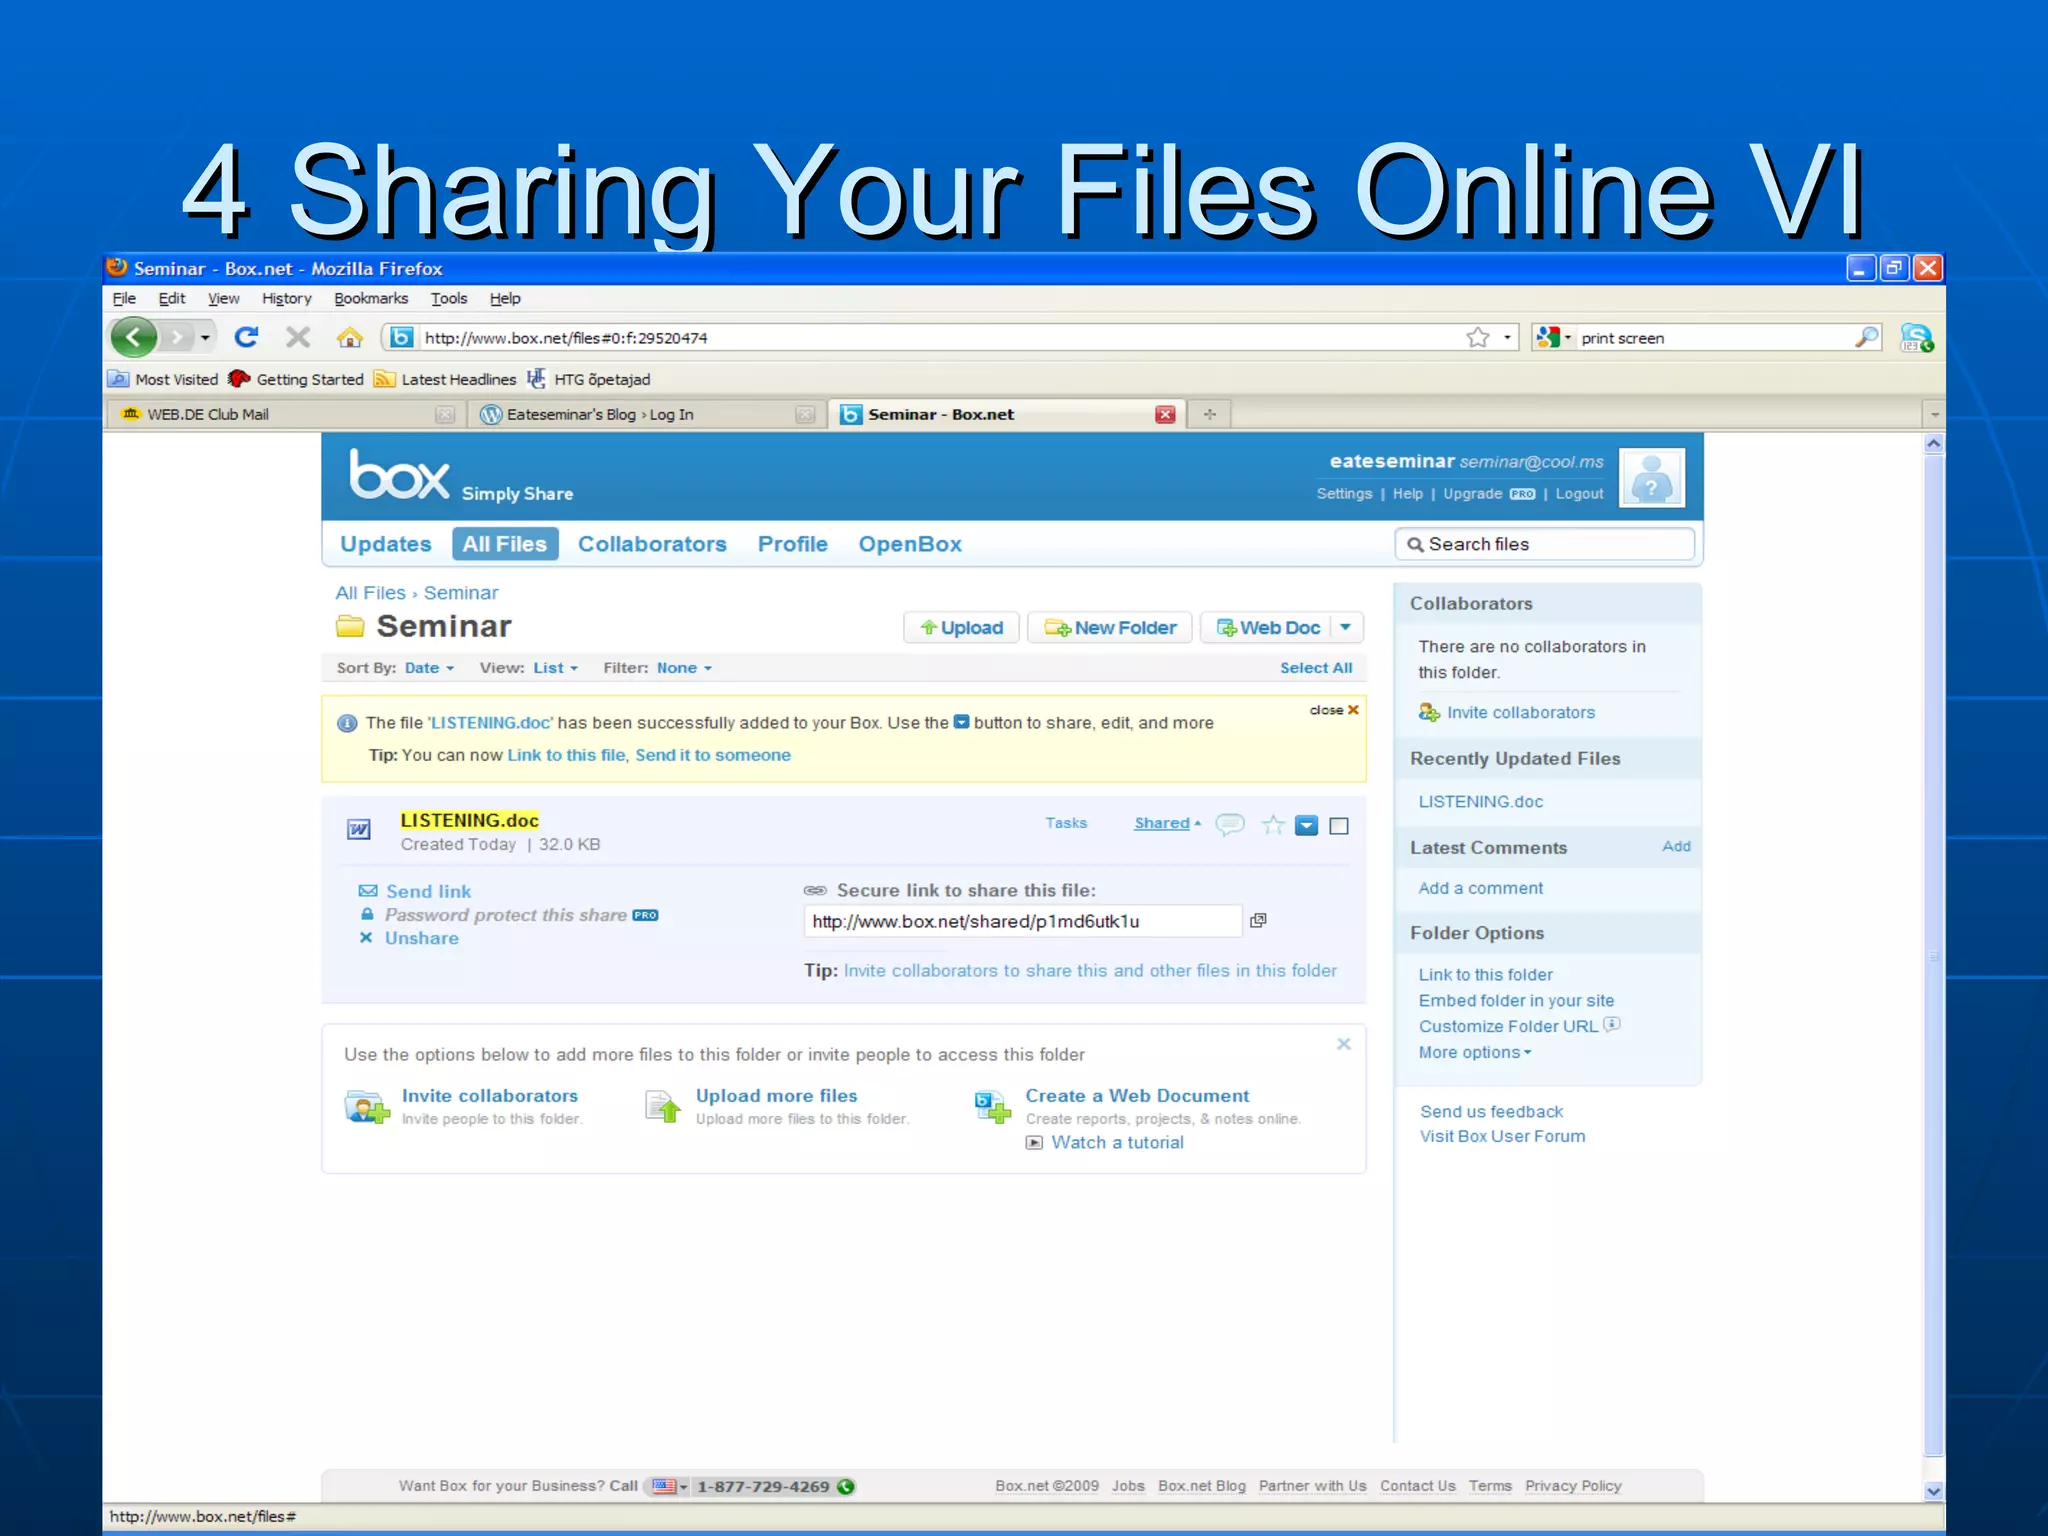Click the box logo
The image size is (2048, 1536).
point(399,475)
